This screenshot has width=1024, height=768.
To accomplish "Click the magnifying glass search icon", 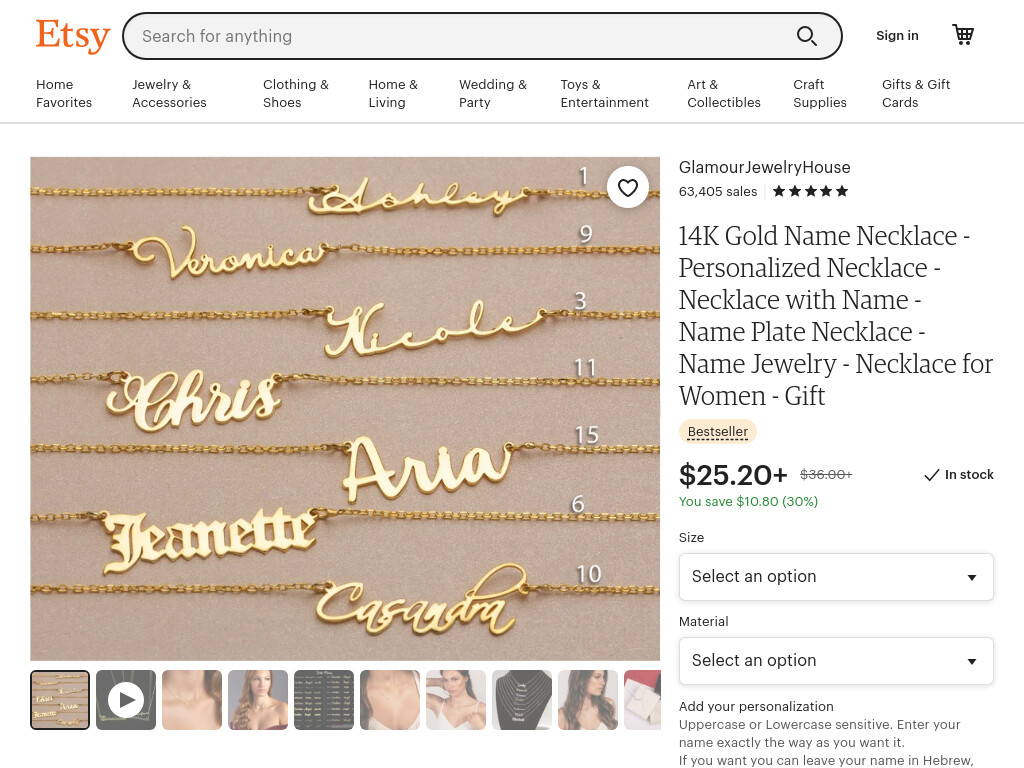I will point(807,36).
